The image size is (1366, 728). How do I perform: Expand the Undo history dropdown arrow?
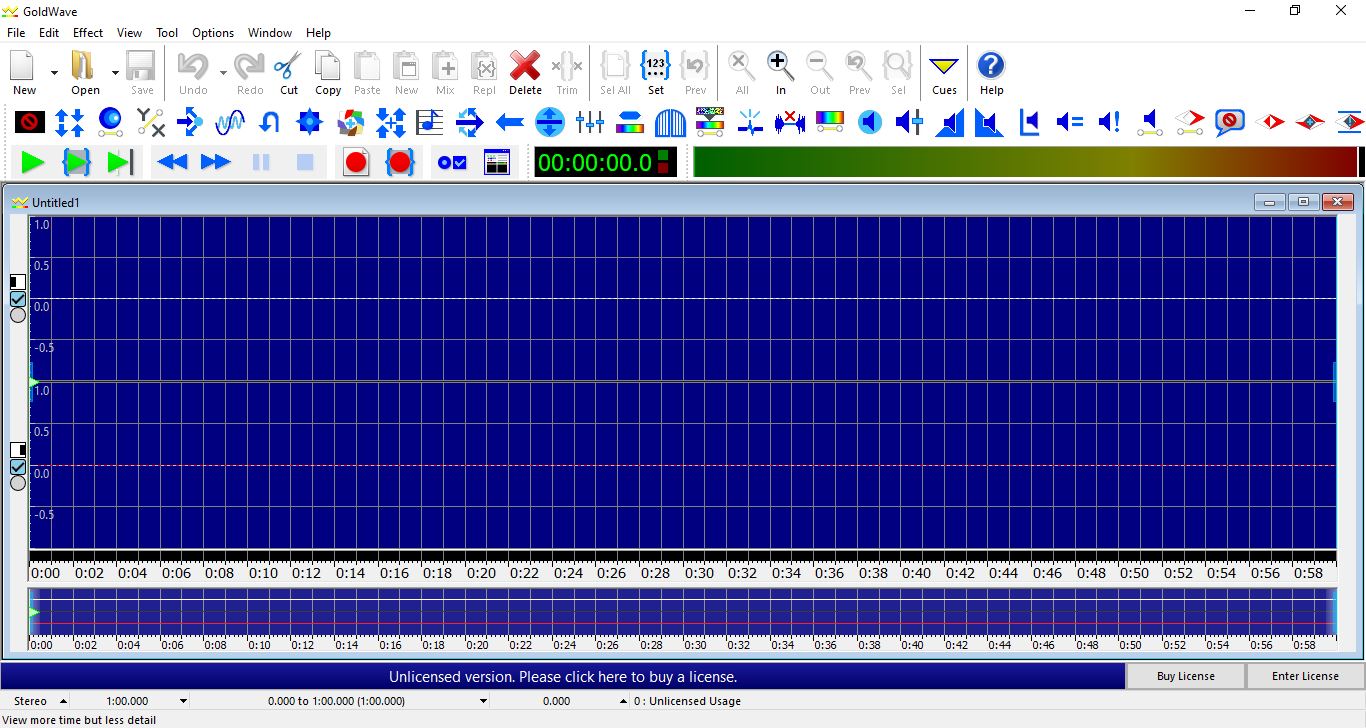click(222, 73)
